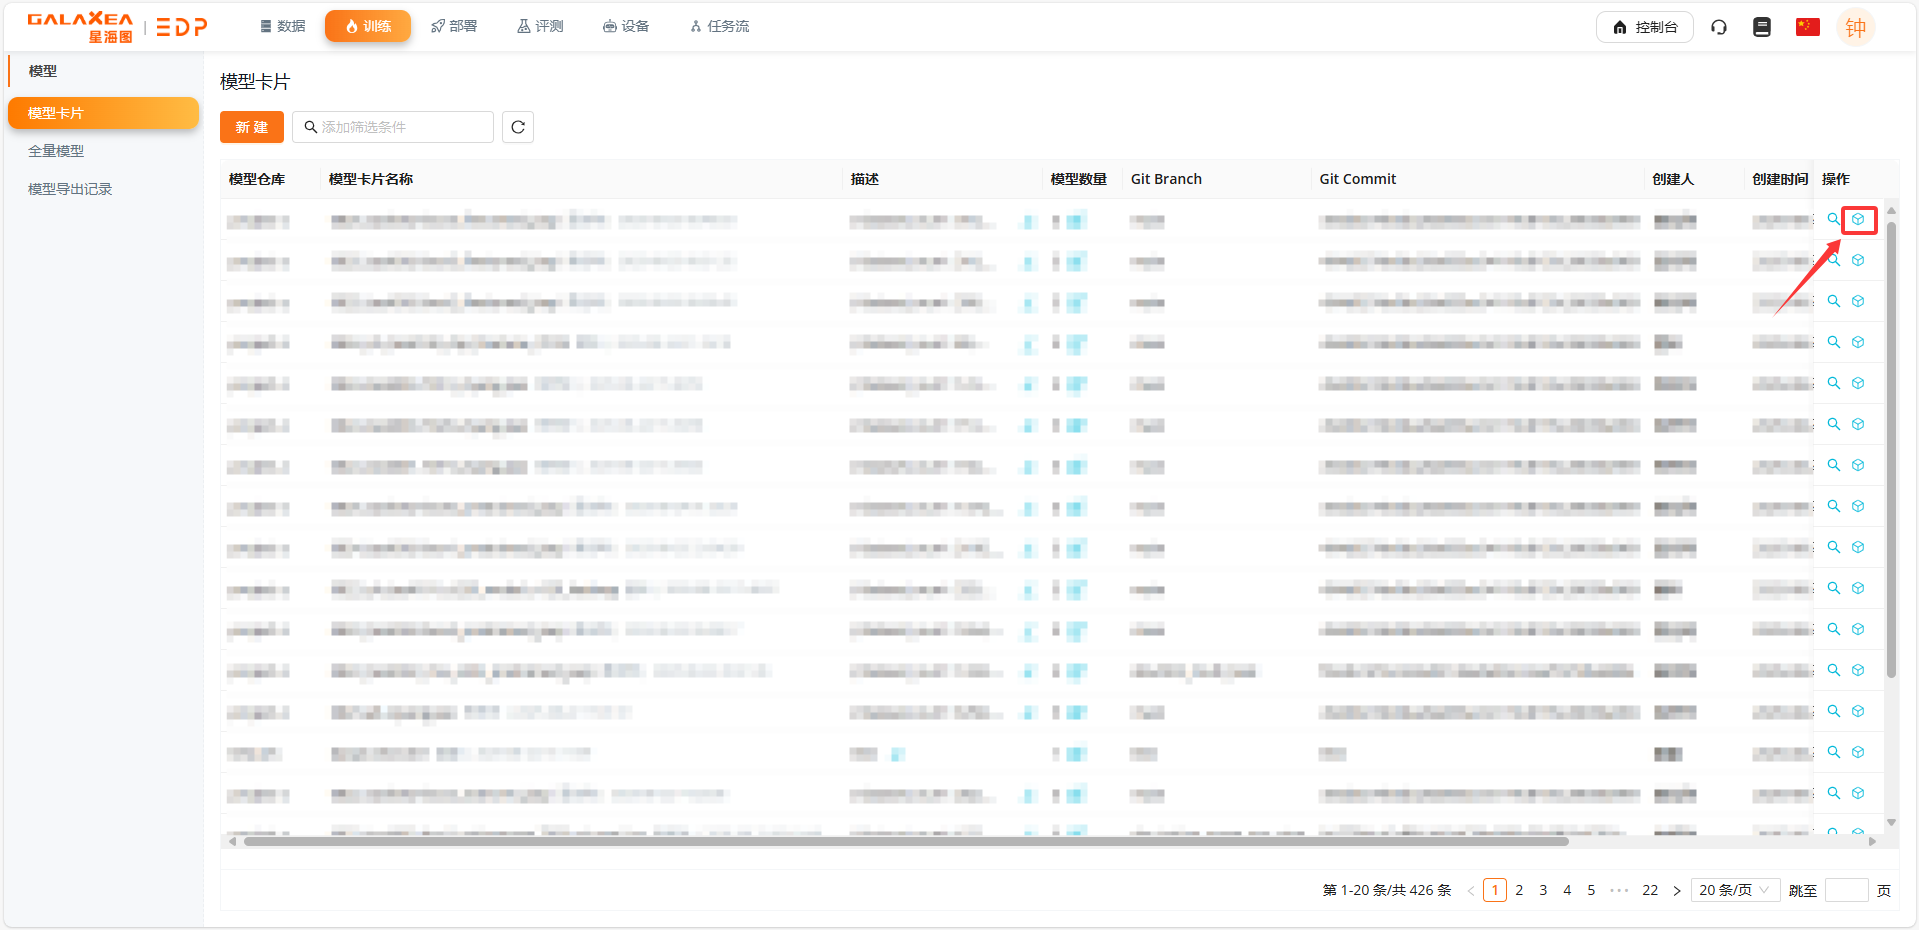Click the refresh icon beside the filter box
Viewport: 1919px width, 930px height.
pos(517,127)
